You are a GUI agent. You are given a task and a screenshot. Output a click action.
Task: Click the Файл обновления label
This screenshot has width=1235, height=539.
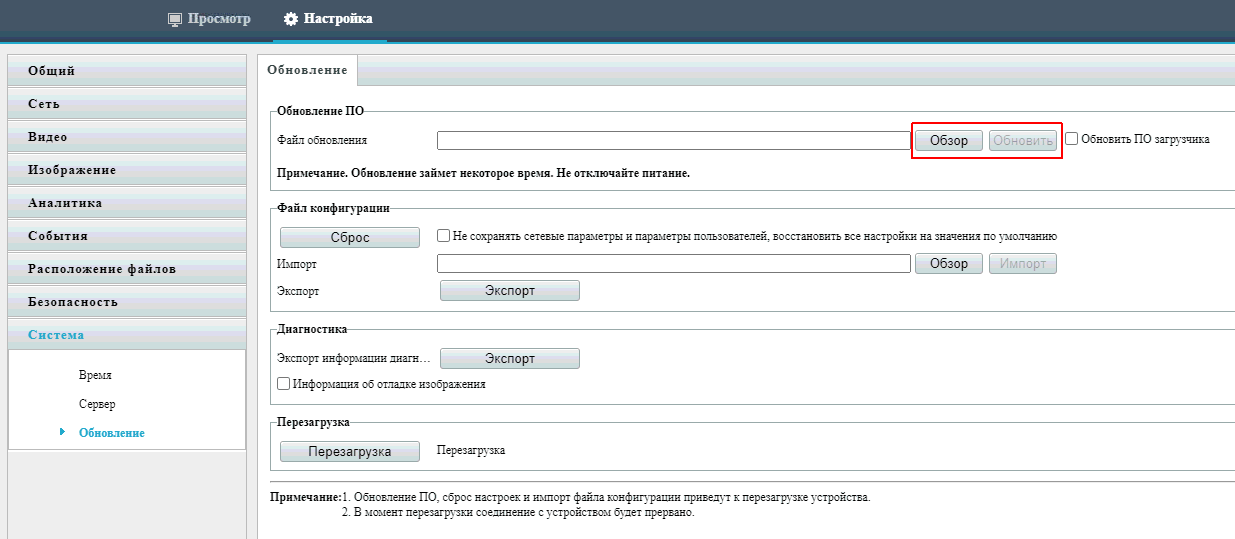click(x=322, y=140)
